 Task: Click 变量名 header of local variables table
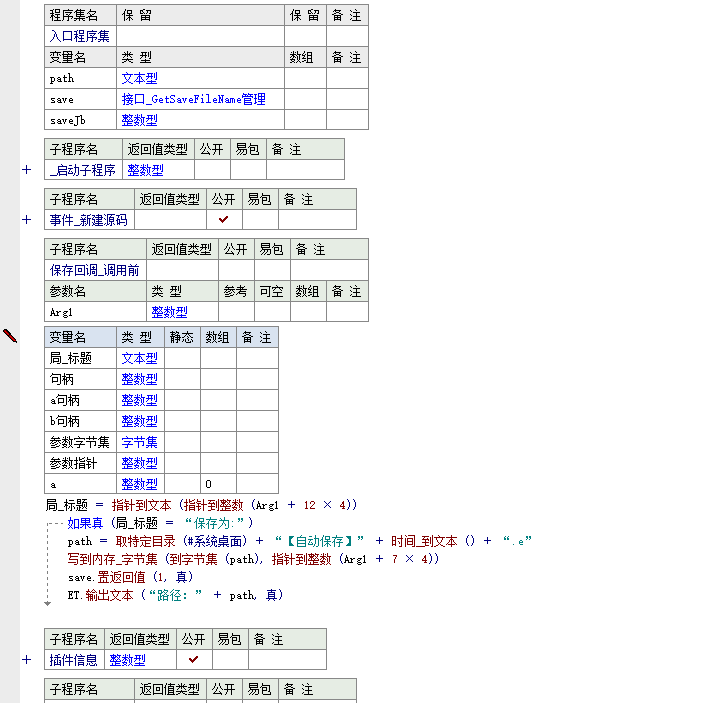(80, 337)
